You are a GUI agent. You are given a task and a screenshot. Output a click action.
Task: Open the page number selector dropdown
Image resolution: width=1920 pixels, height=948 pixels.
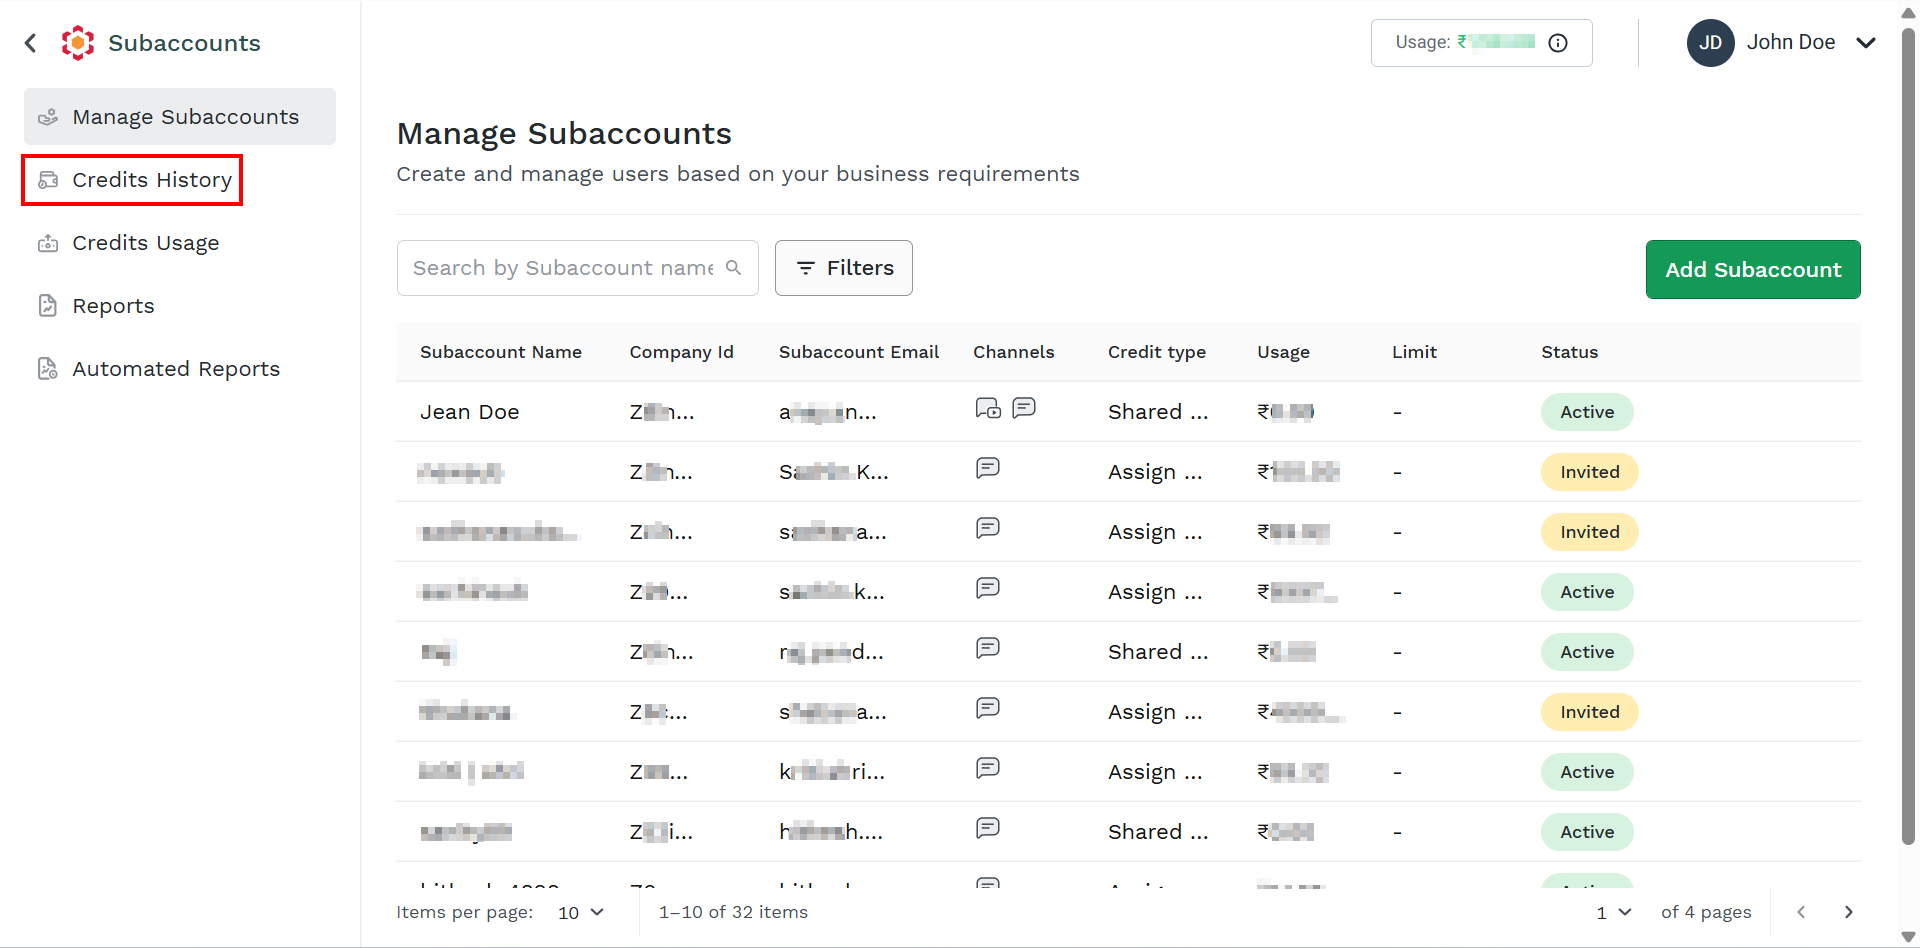[1614, 912]
